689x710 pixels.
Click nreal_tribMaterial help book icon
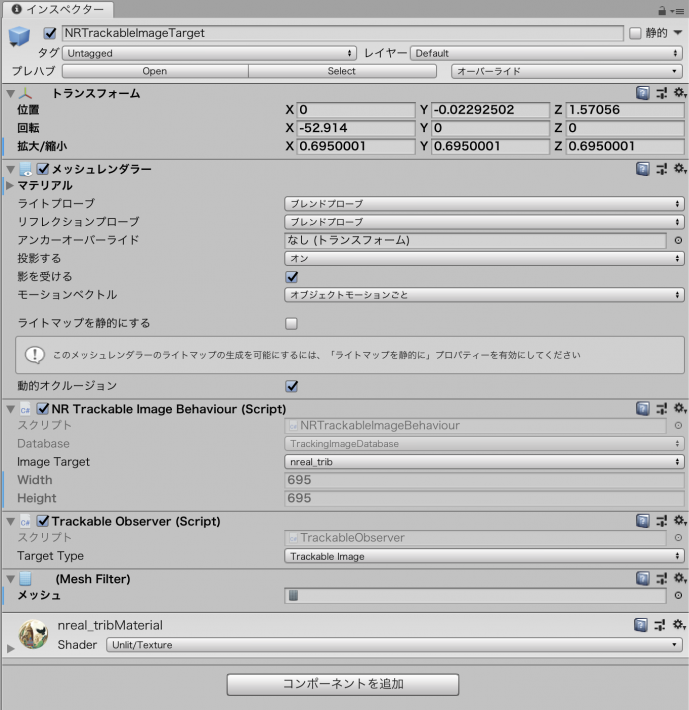(x=641, y=625)
